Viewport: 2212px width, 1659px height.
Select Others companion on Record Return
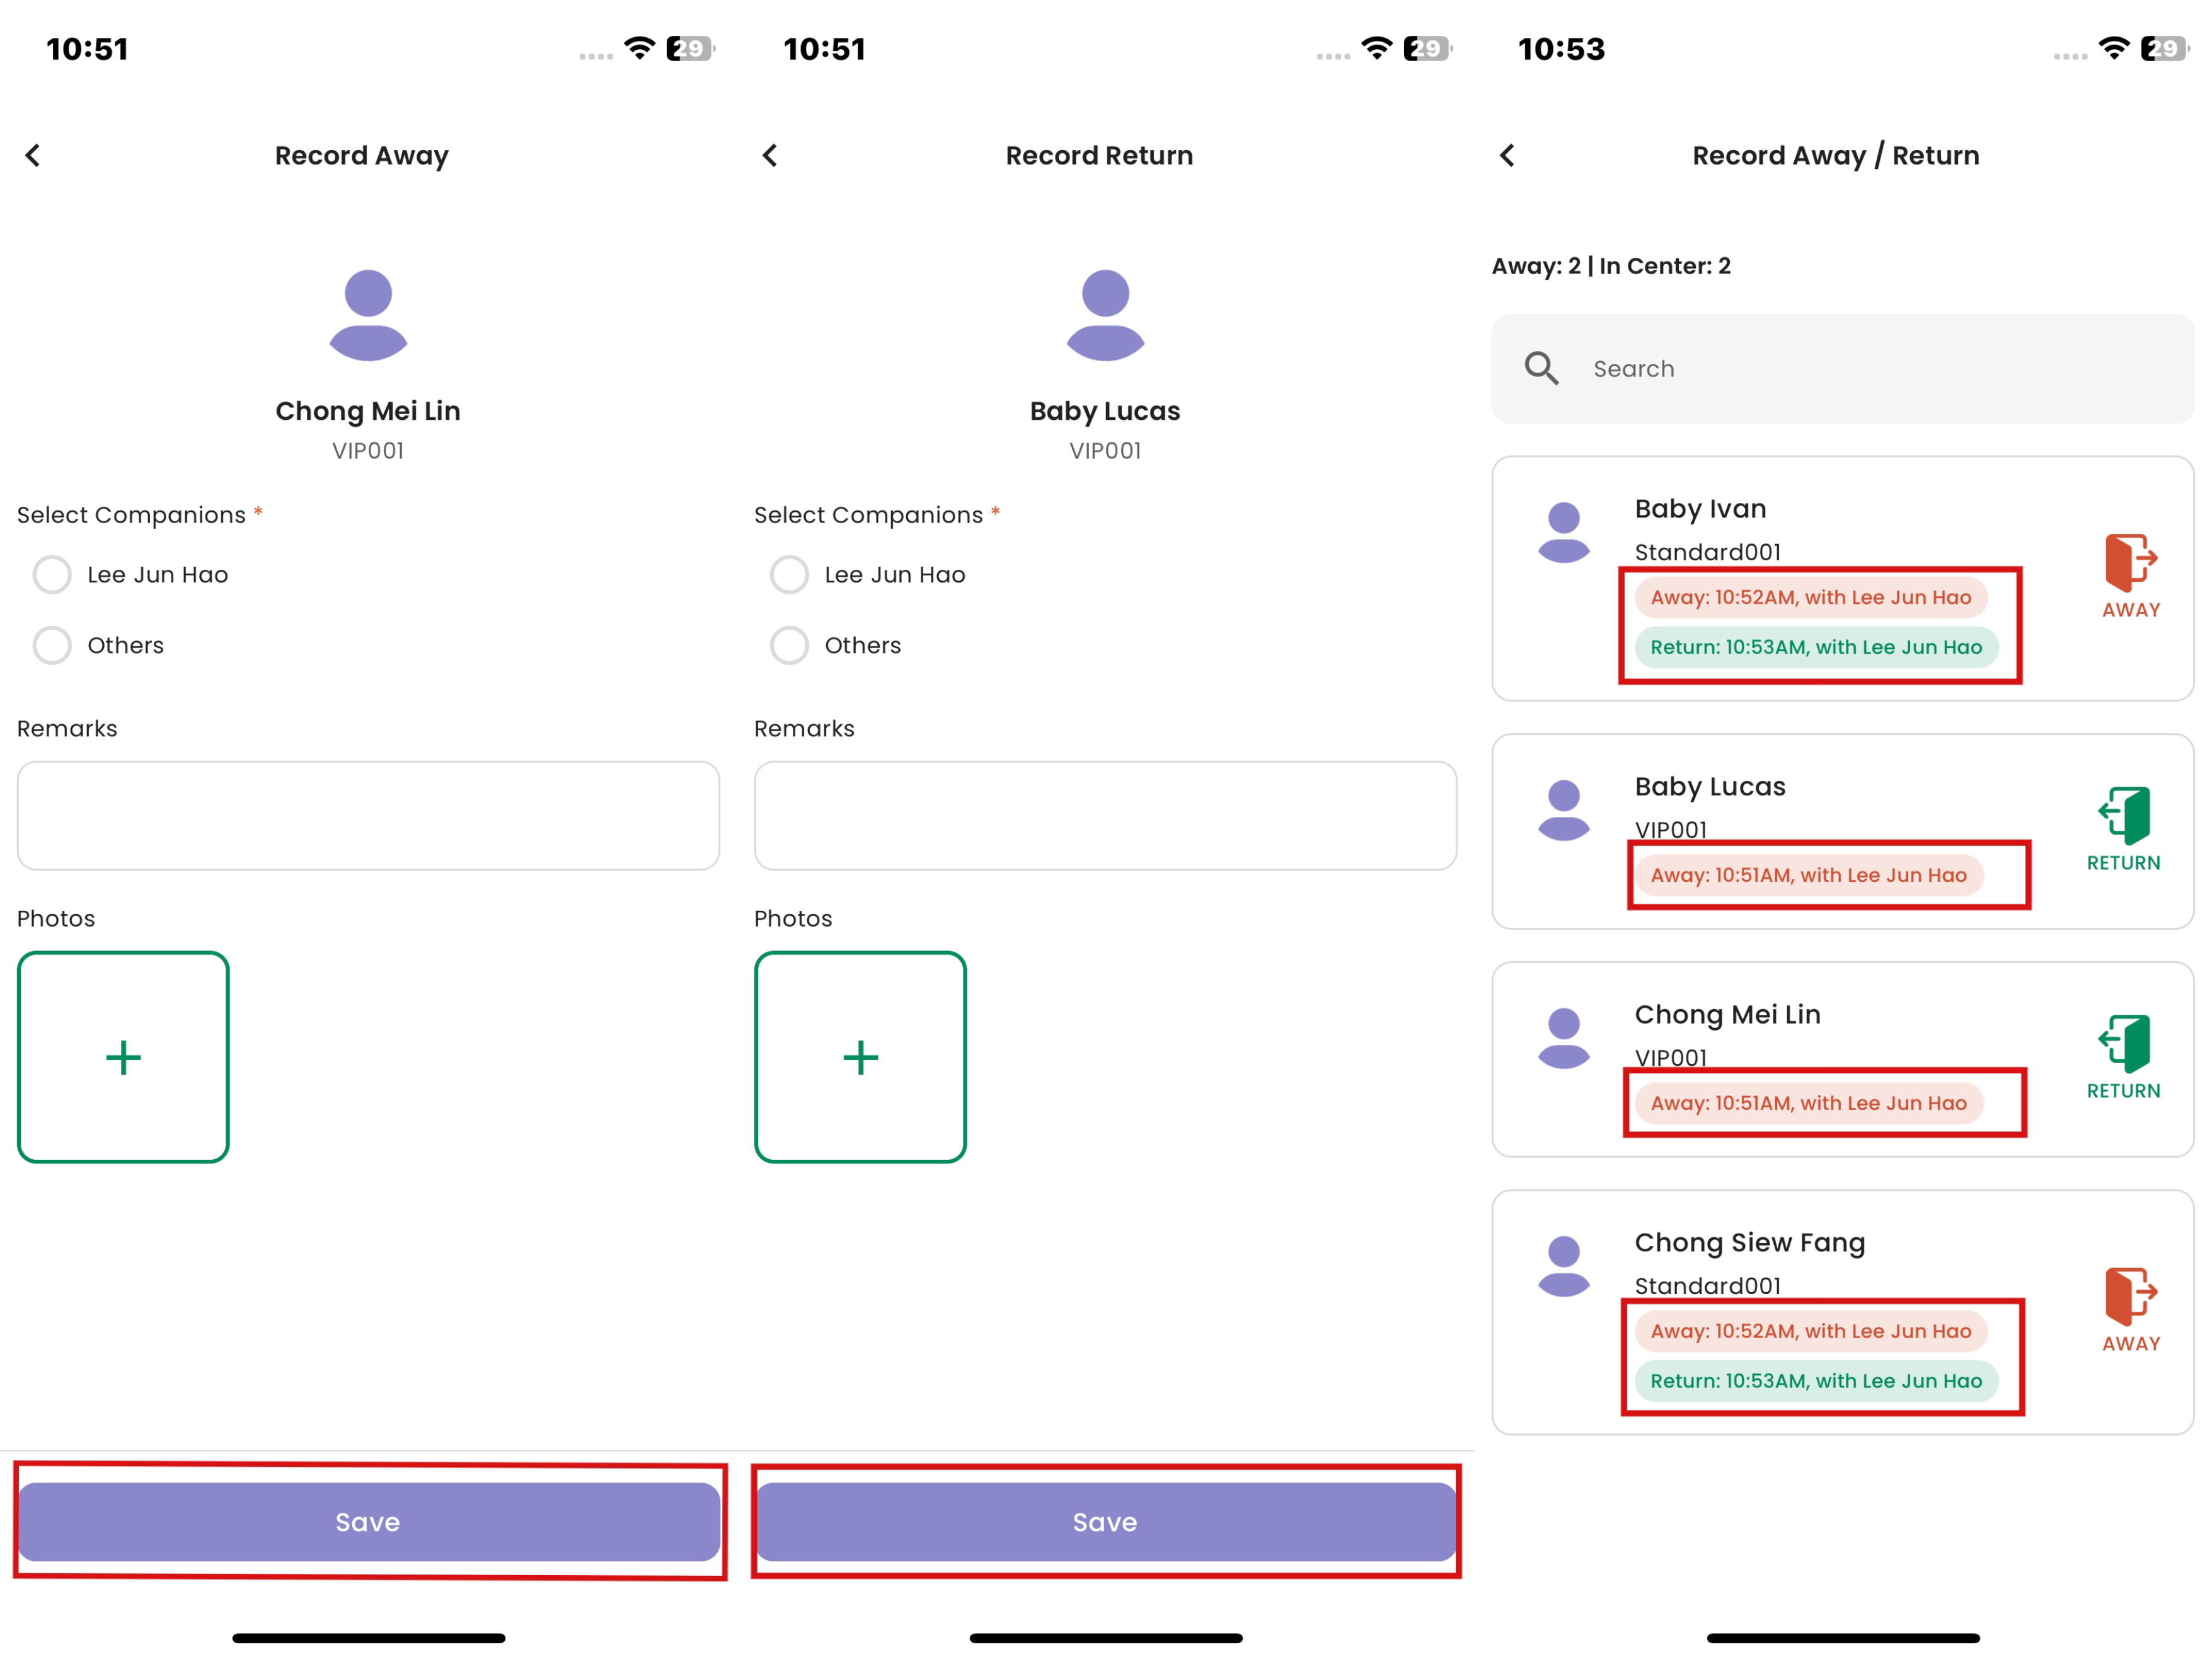[x=789, y=645]
